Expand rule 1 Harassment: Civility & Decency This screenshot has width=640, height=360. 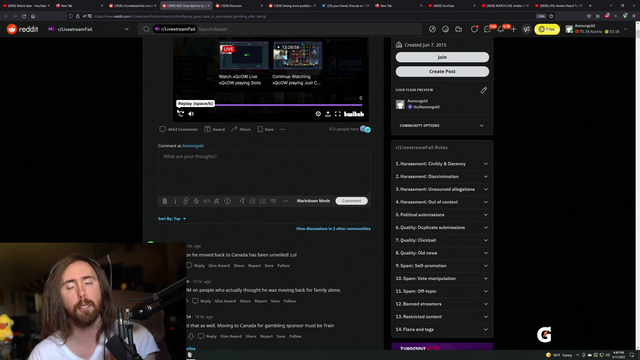tap(442, 164)
